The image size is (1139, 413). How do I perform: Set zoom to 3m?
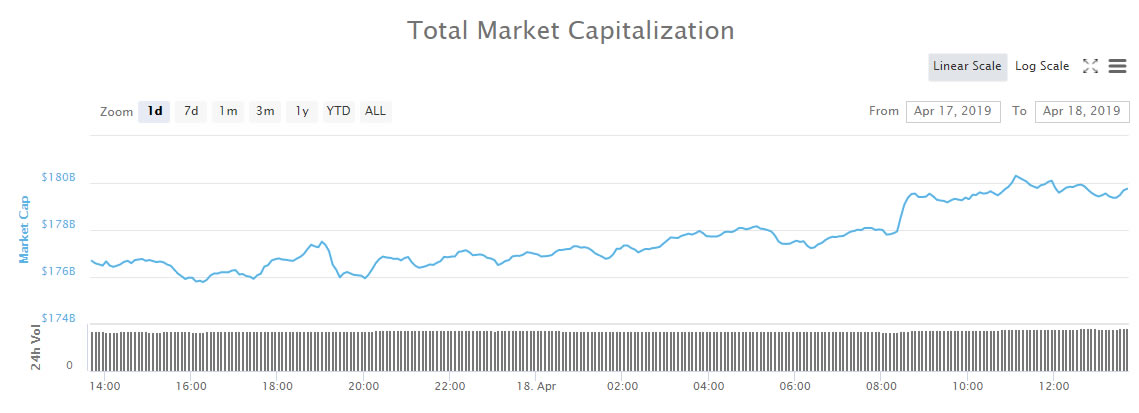265,111
